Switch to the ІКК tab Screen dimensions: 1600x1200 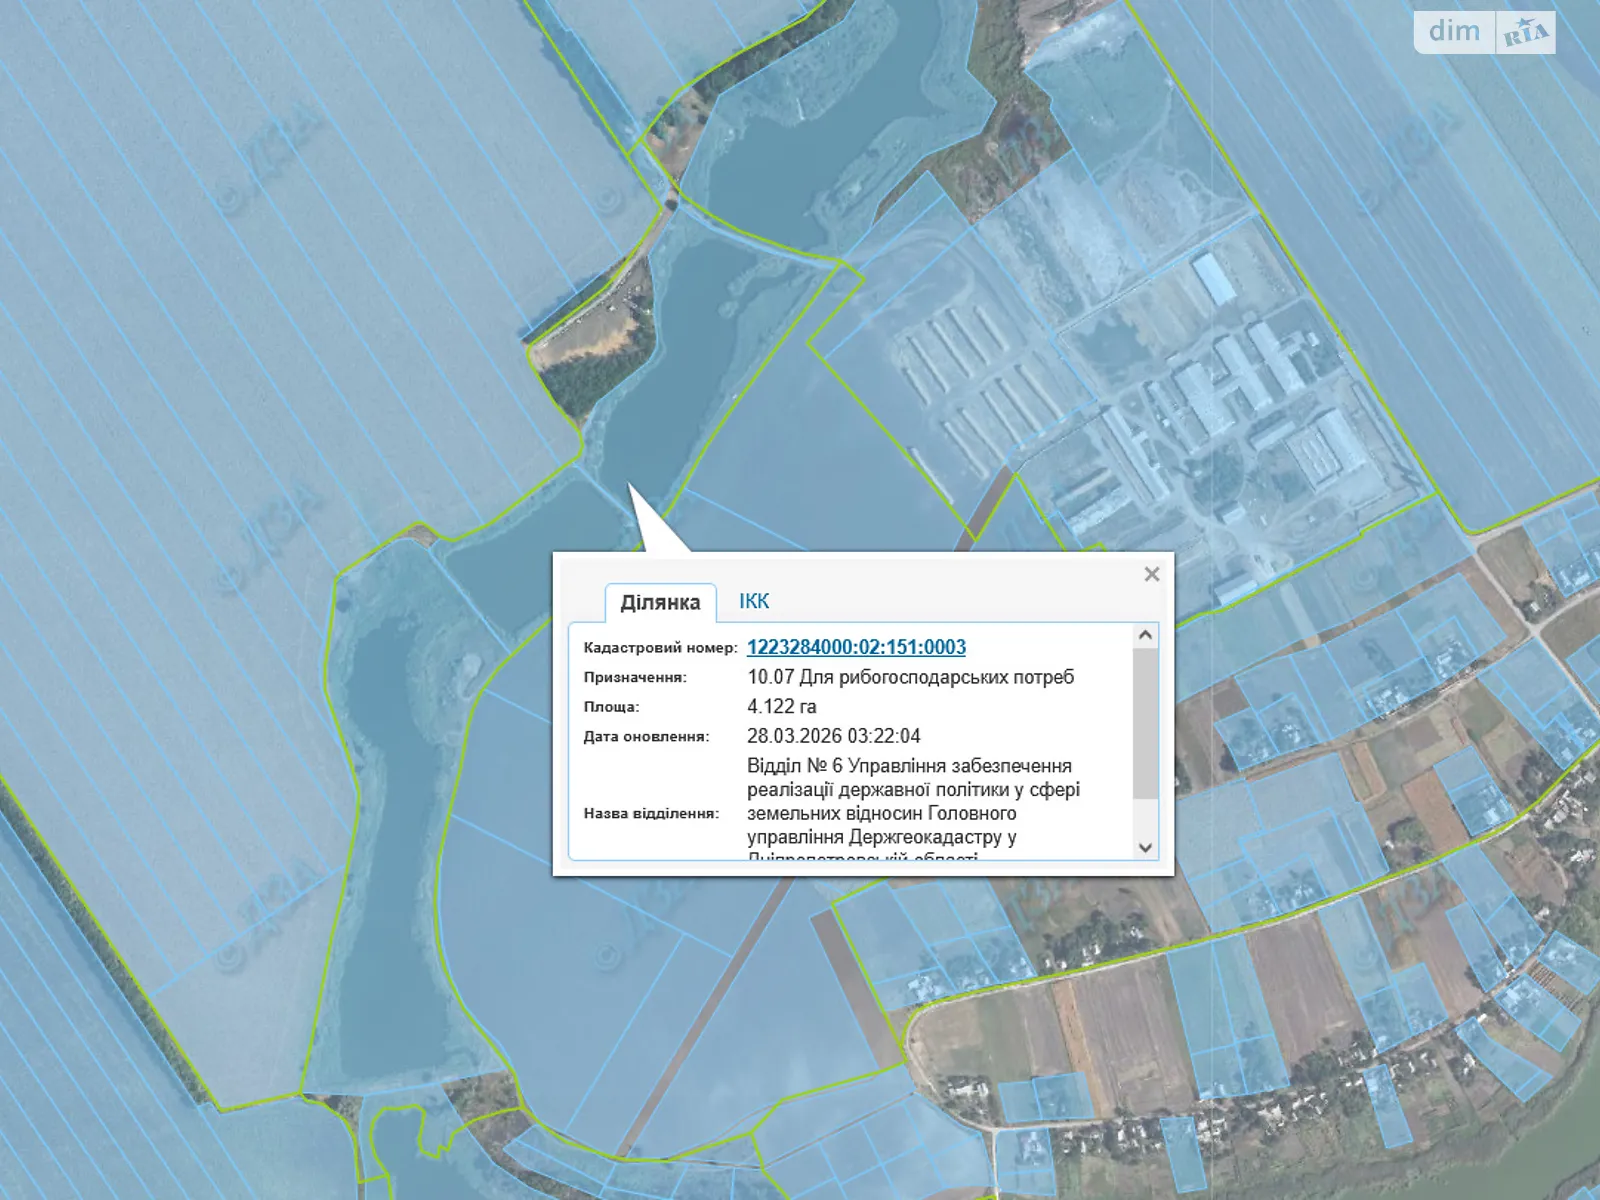coord(754,601)
